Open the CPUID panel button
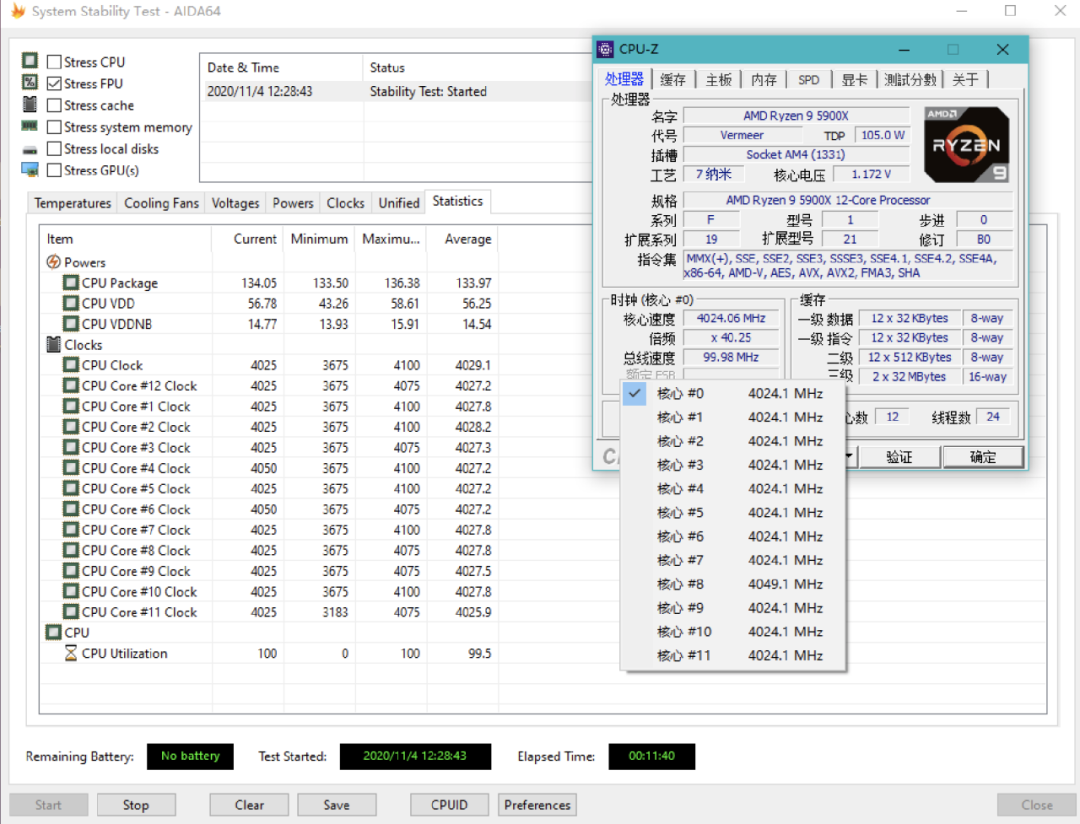Image resolution: width=1080 pixels, height=824 pixels. (449, 805)
